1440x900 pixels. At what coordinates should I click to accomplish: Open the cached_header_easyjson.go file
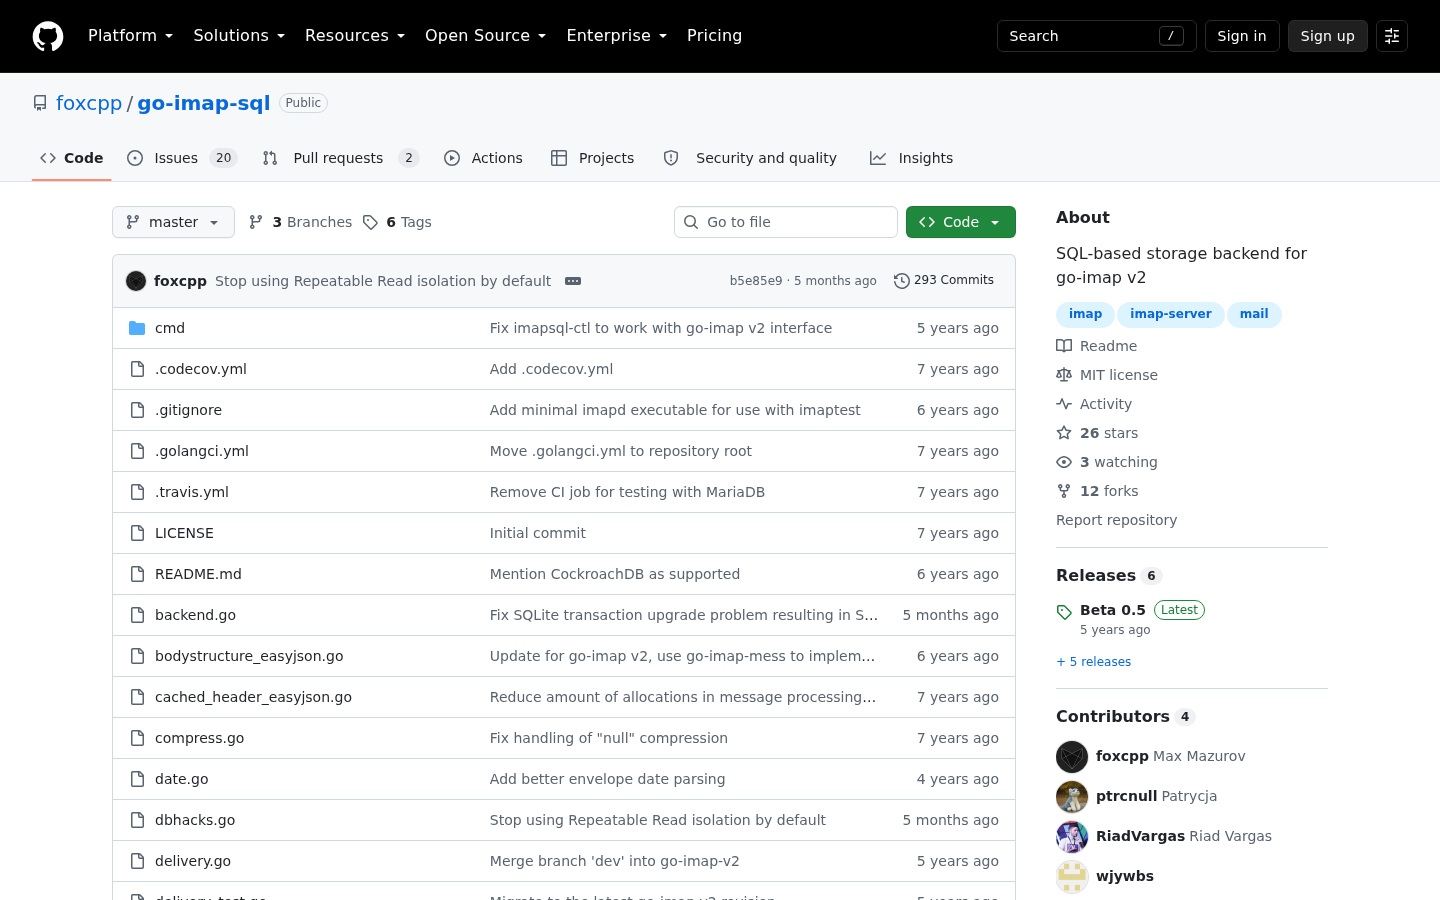coord(253,697)
